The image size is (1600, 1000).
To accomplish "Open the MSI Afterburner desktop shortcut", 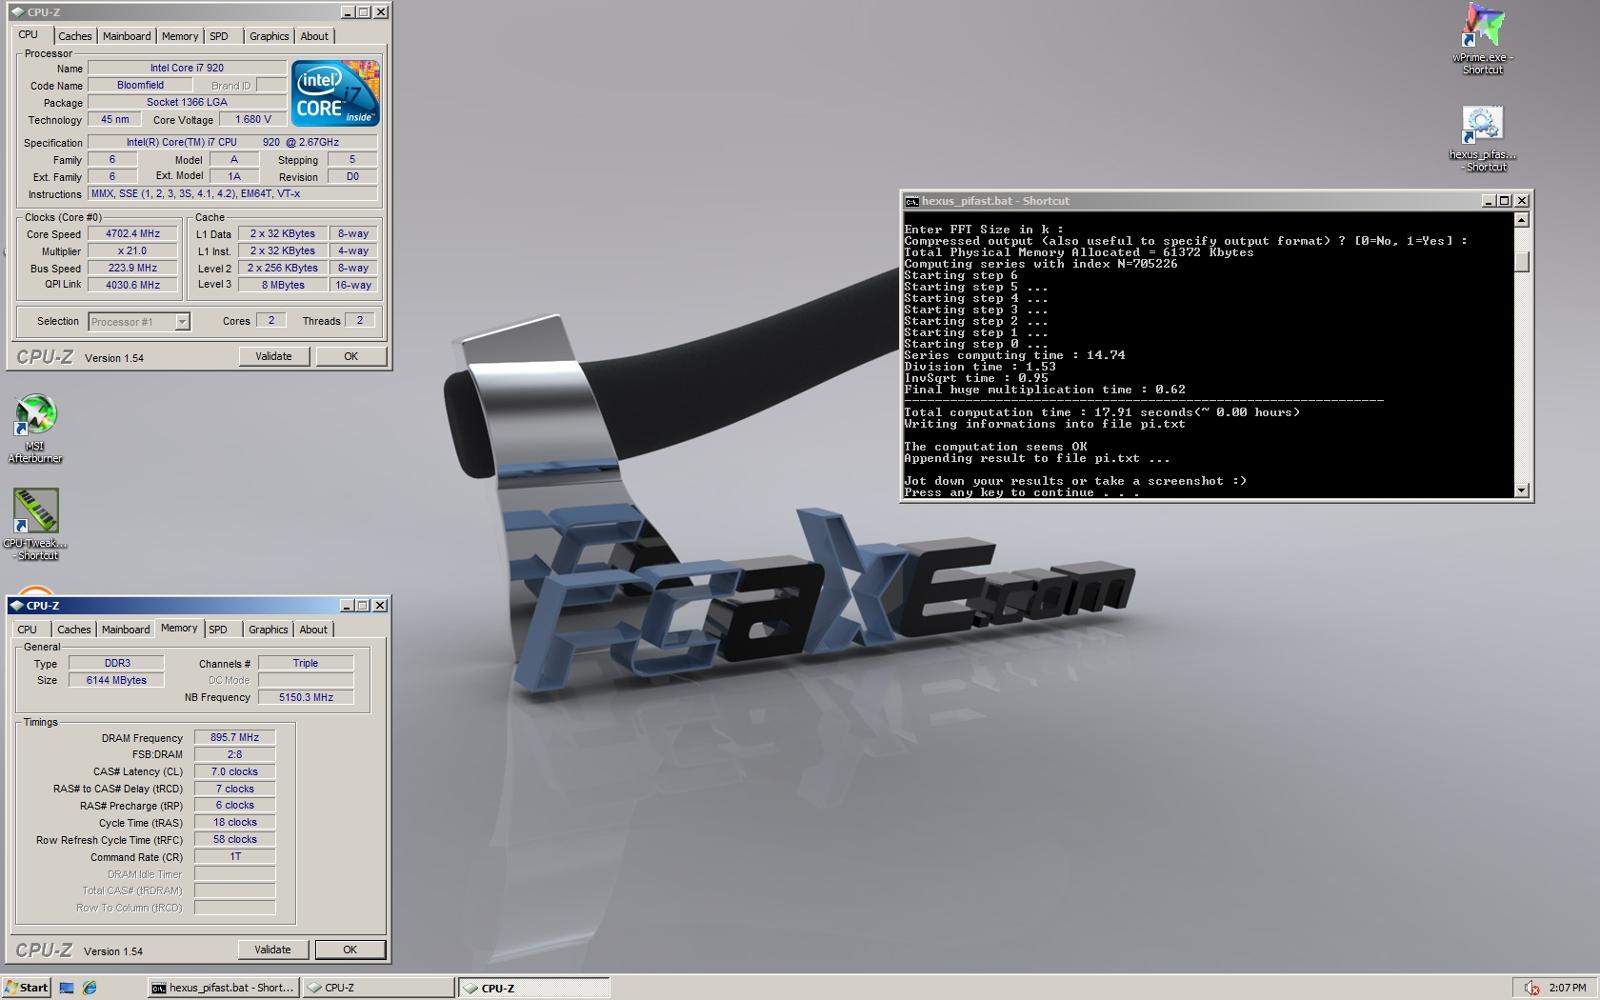I will (x=35, y=416).
